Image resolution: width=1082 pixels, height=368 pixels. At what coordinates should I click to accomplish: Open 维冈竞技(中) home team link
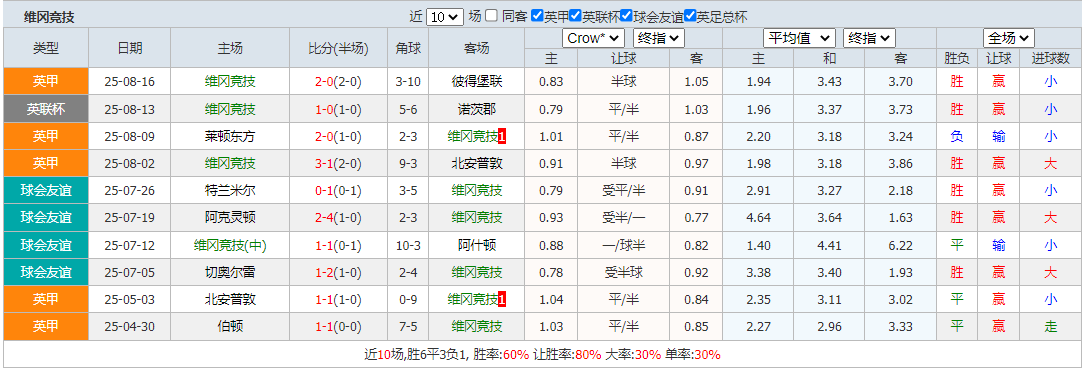(x=230, y=245)
